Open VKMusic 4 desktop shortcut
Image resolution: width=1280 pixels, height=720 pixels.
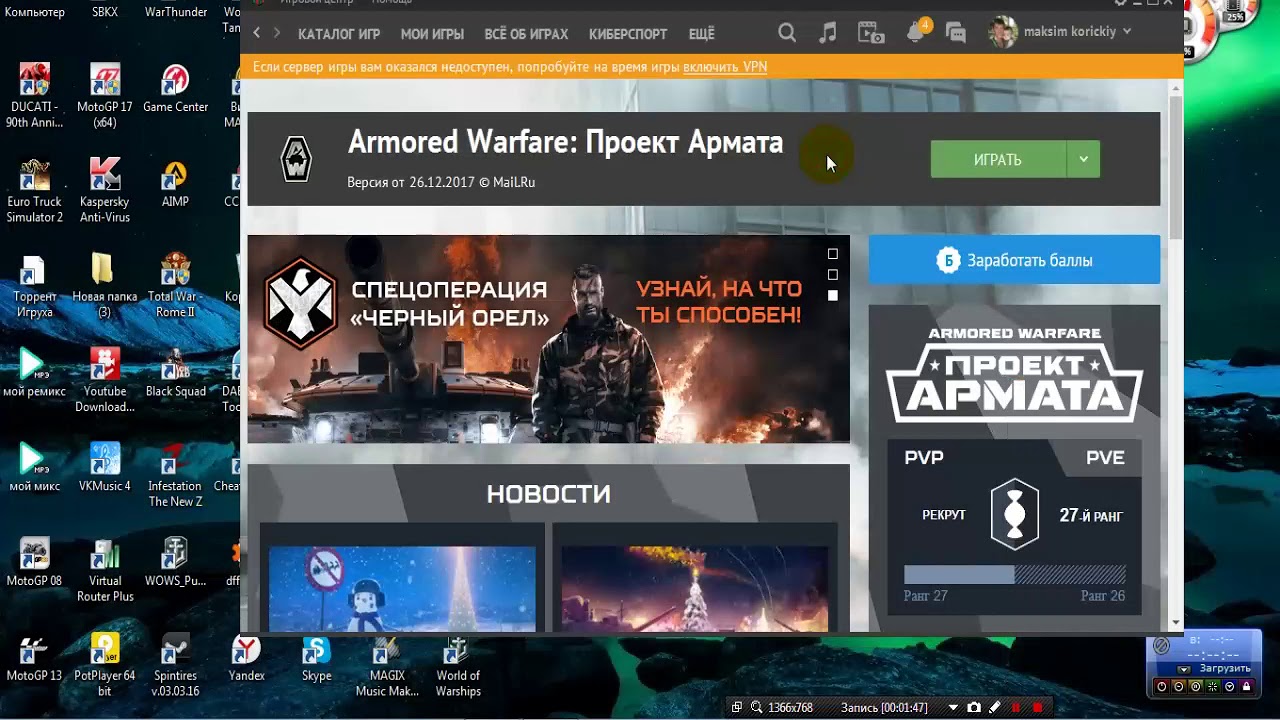point(104,468)
